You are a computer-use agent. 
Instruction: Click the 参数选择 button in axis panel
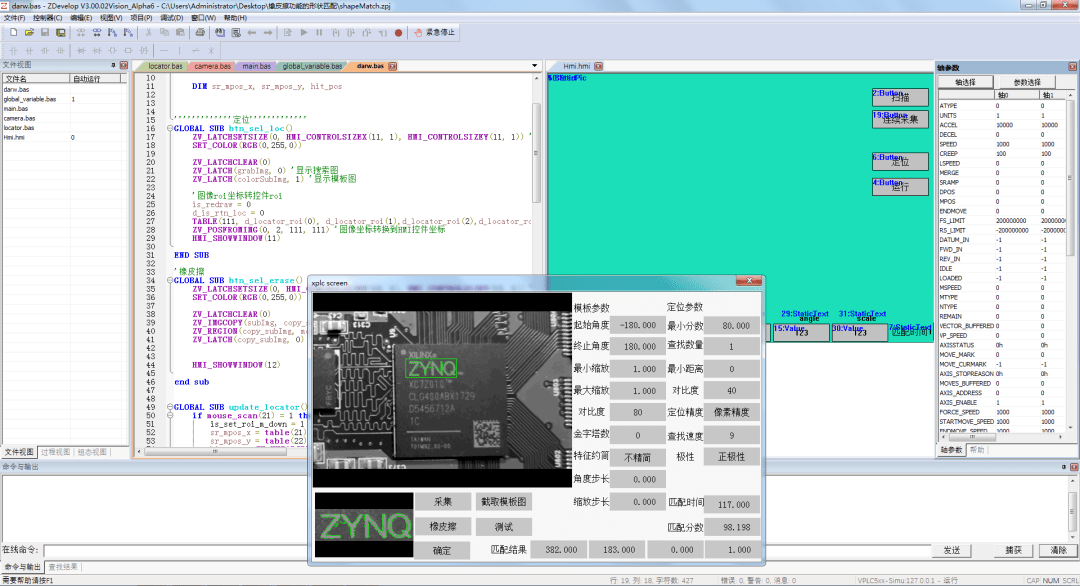[1026, 82]
